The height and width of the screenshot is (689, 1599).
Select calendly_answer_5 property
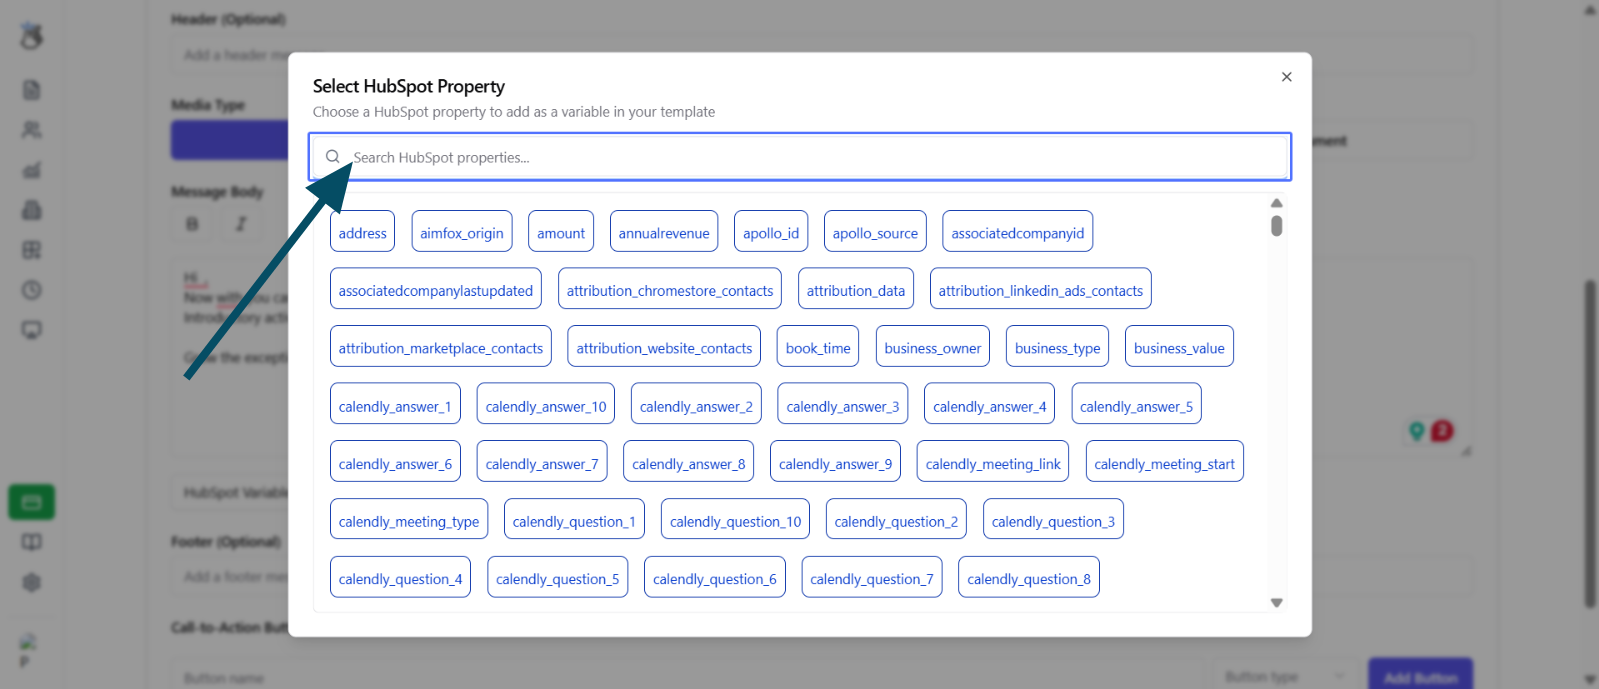pos(1136,405)
